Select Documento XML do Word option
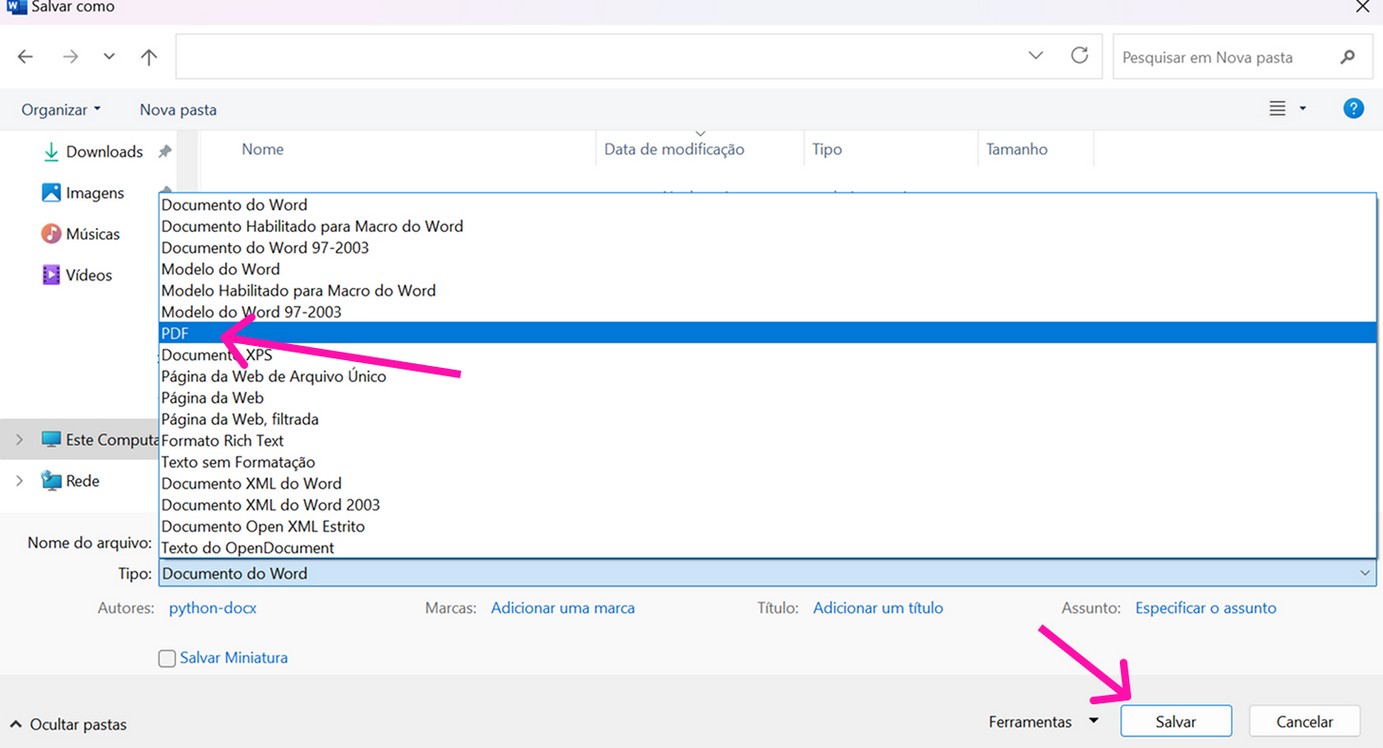Viewport: 1383px width, 748px height. click(x=767, y=483)
